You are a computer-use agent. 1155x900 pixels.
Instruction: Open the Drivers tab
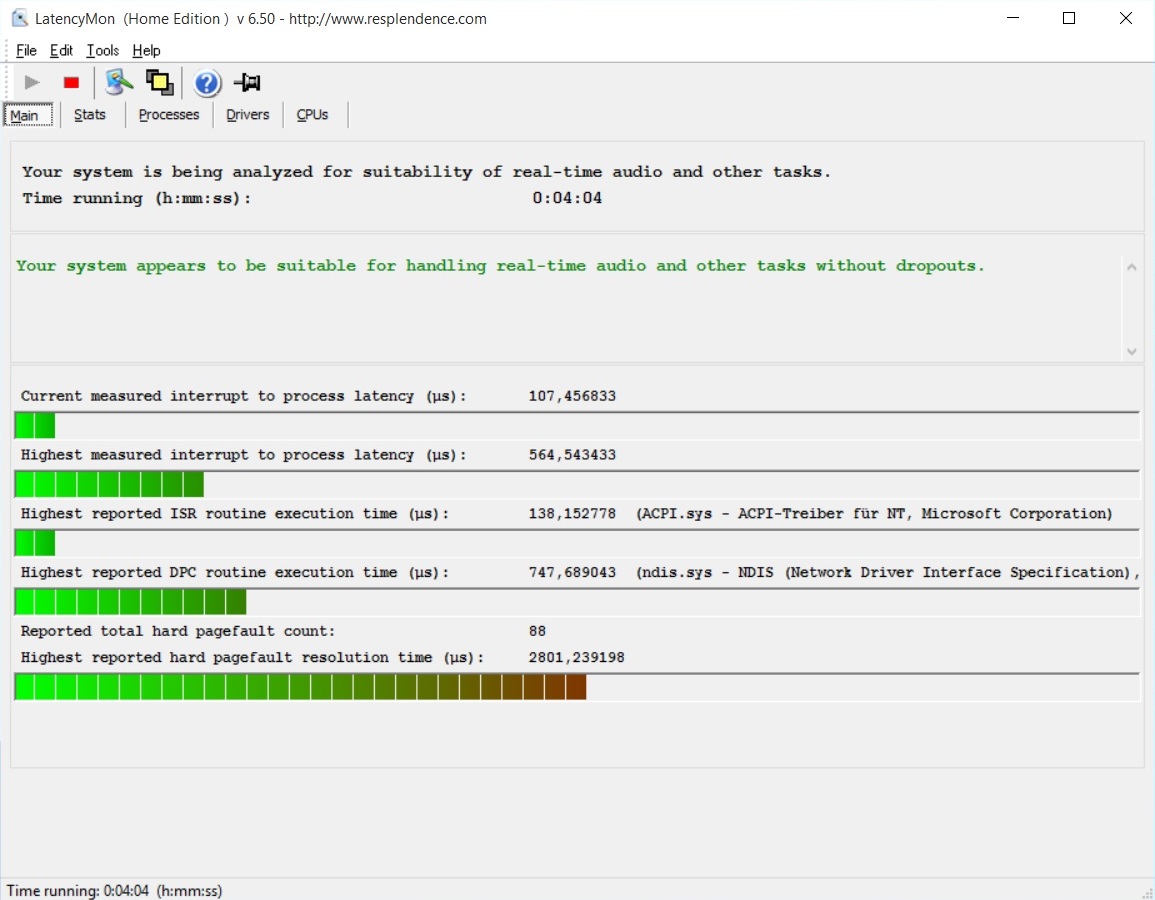tap(248, 115)
